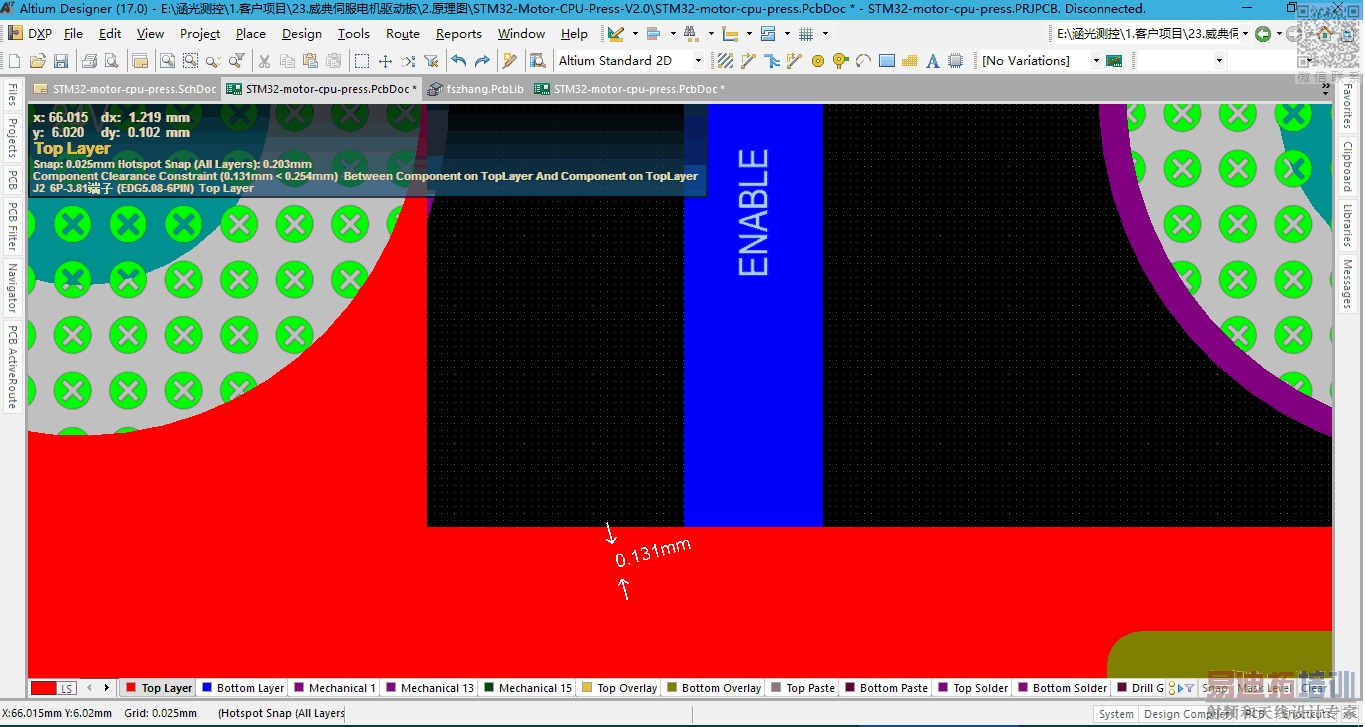Viewport: 1365px width, 727px height.
Task: Open the Navigator side panel
Action: (x=12, y=288)
